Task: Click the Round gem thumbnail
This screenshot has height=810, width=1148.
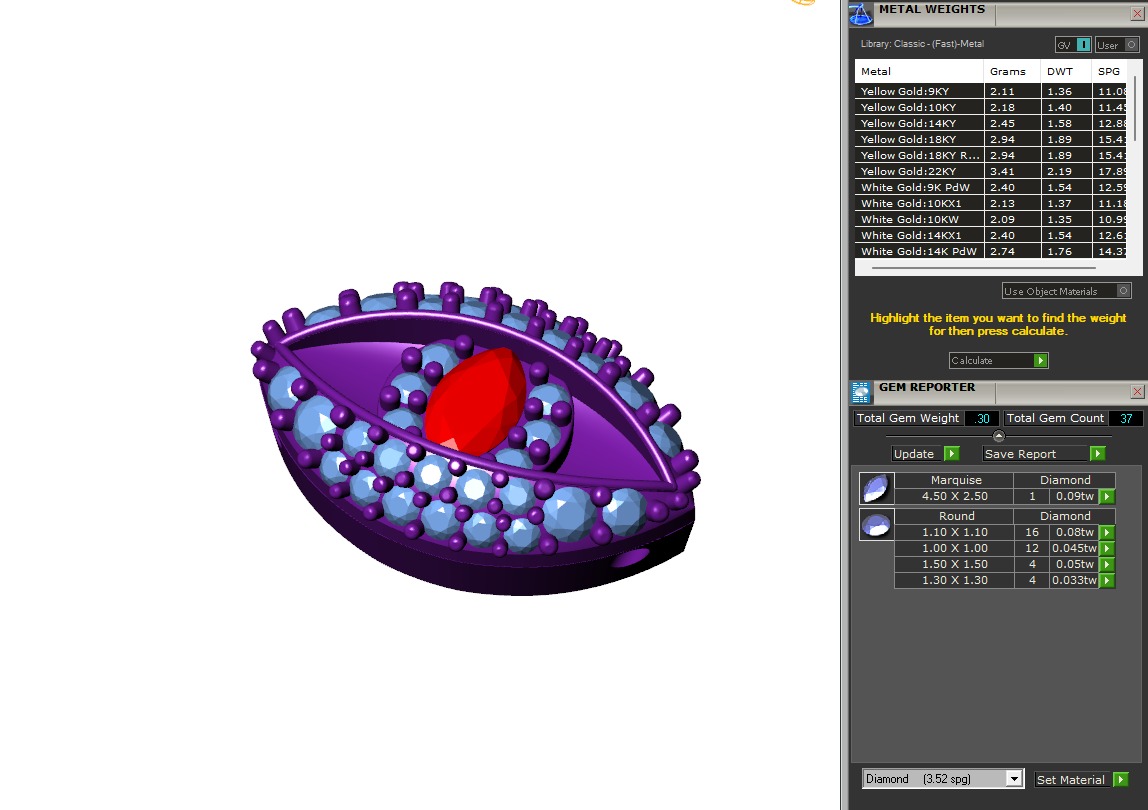Action: (876, 524)
